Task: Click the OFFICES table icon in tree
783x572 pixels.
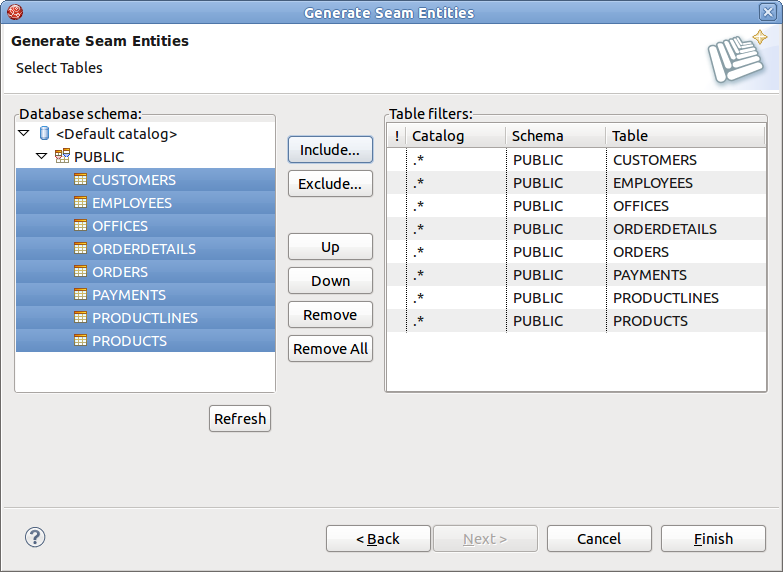Action: pos(81,226)
